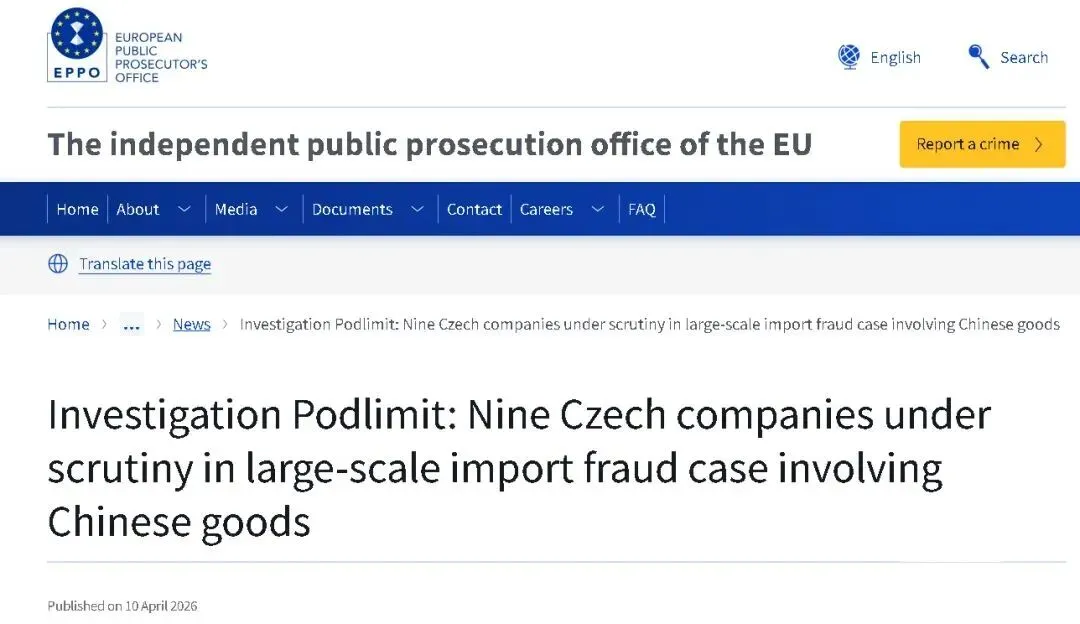Go to the FAQ navigation item
Viewport: 1080px width, 624px height.
point(642,209)
